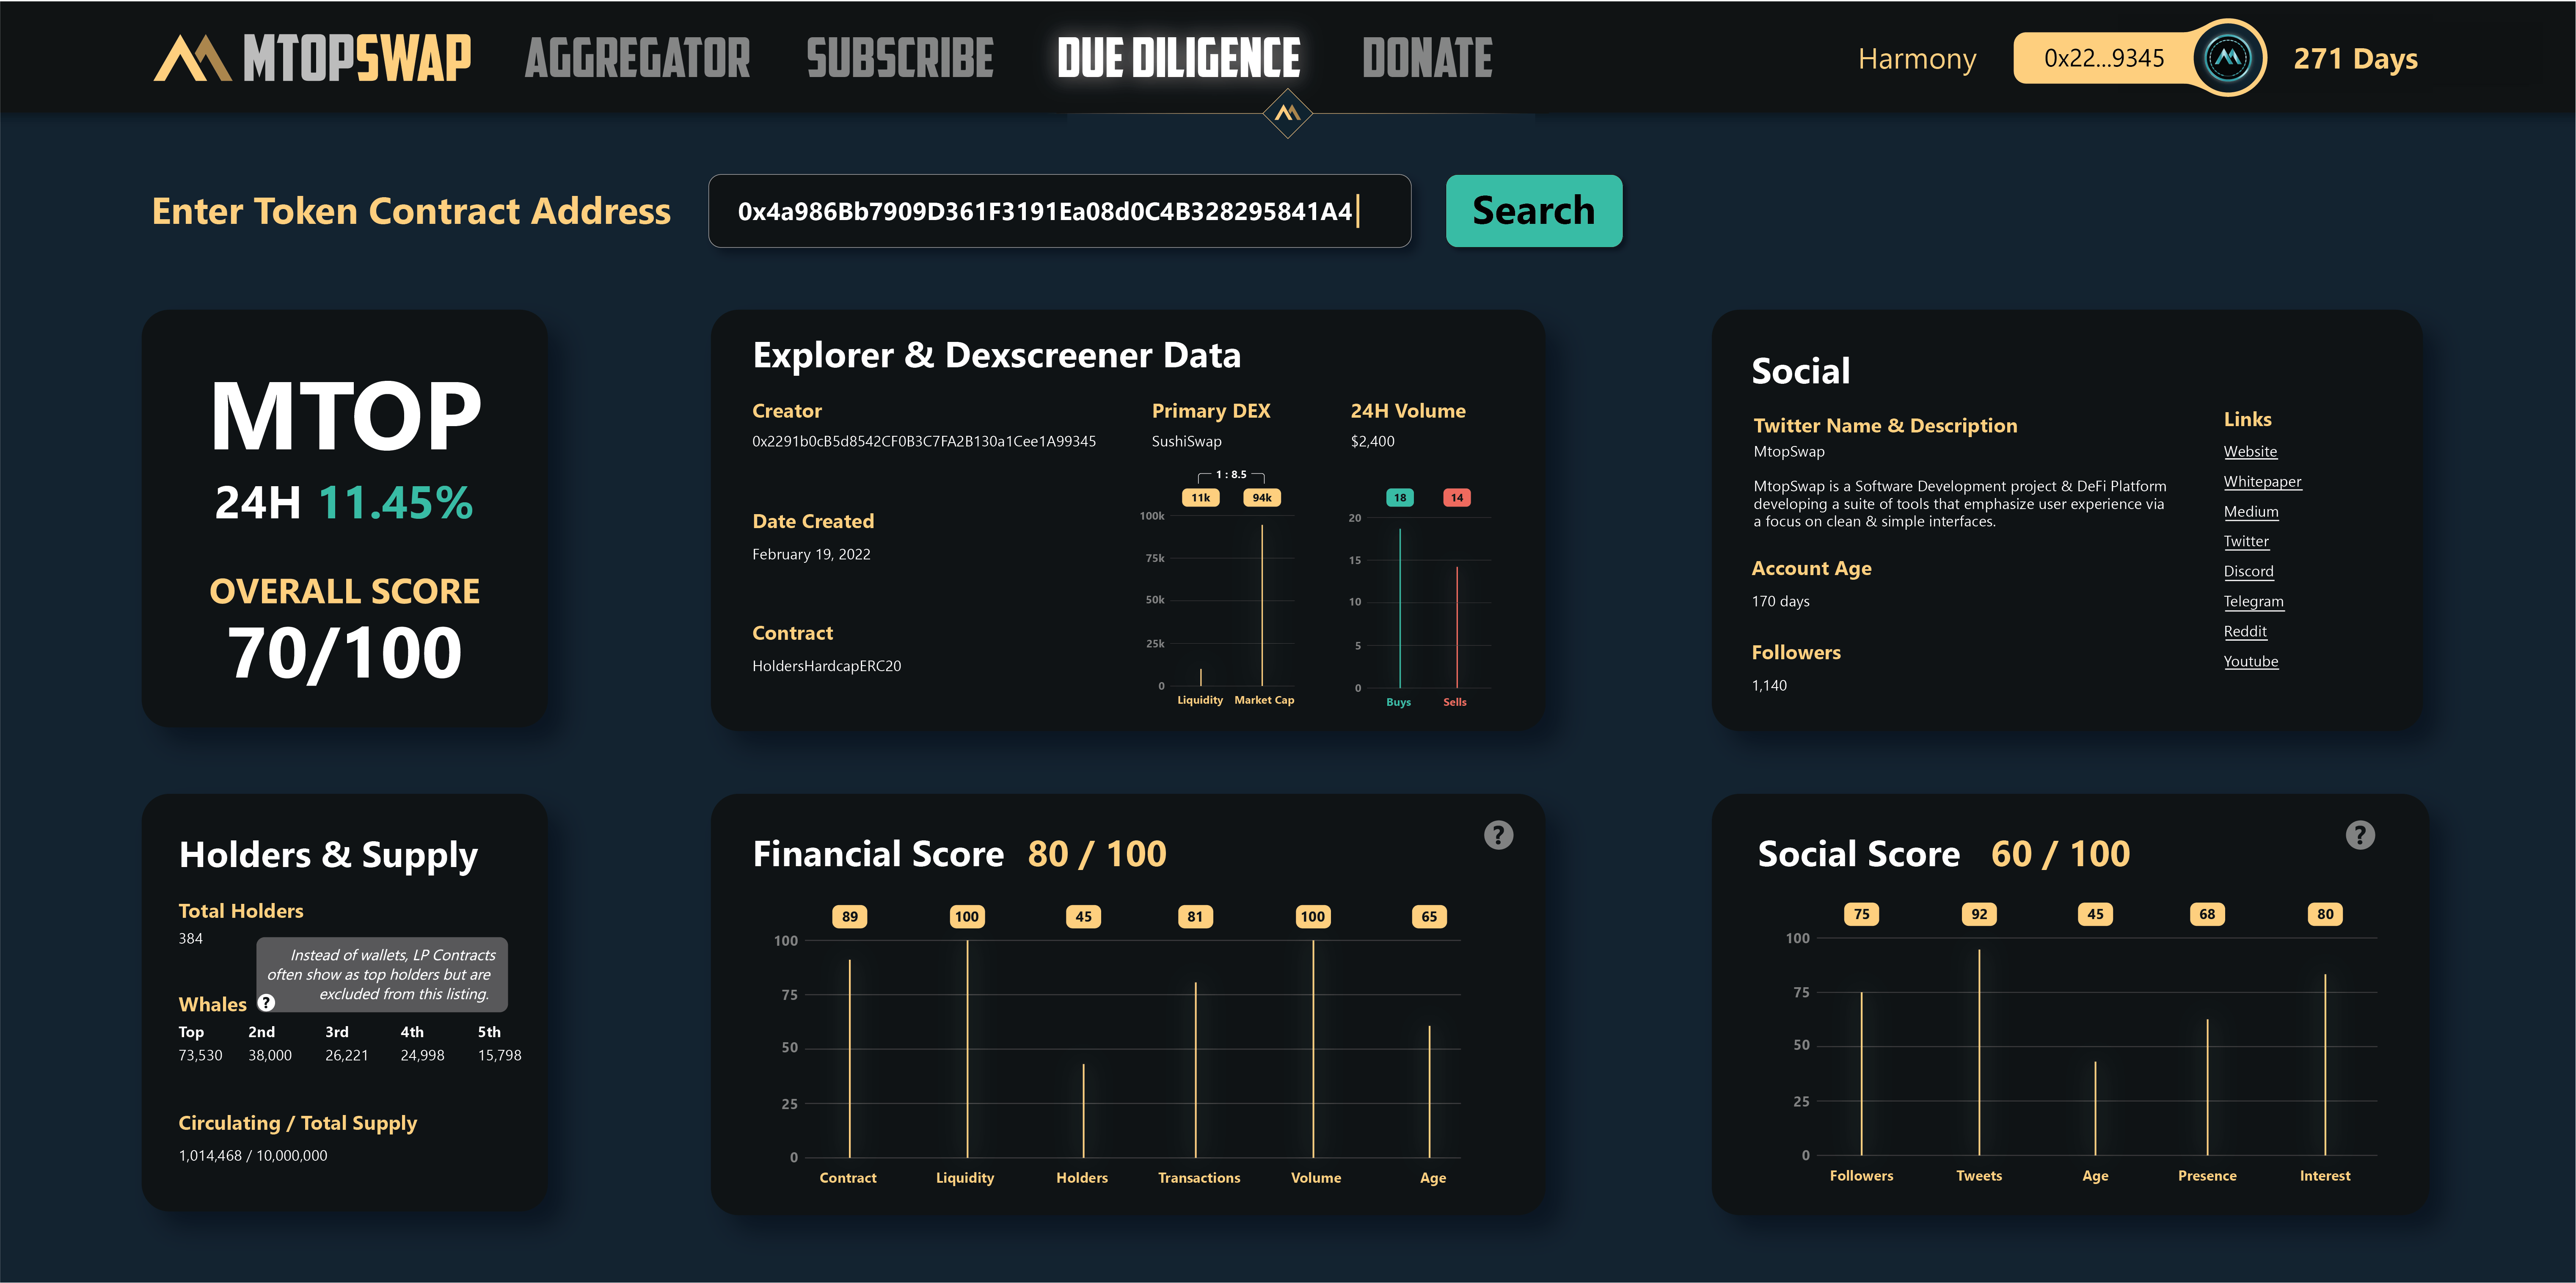Screen dimensions: 2576x1283
Task: Click the Total Holders value 384
Action: click(x=190, y=939)
